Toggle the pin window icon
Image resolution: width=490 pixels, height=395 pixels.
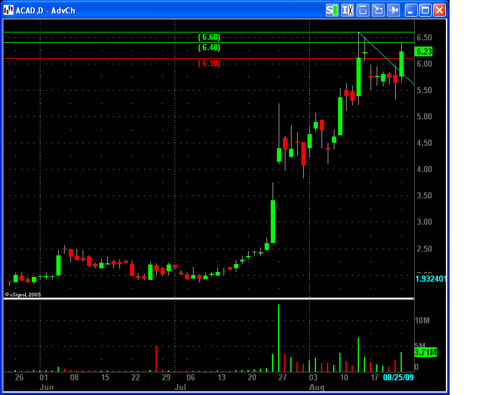(x=393, y=10)
